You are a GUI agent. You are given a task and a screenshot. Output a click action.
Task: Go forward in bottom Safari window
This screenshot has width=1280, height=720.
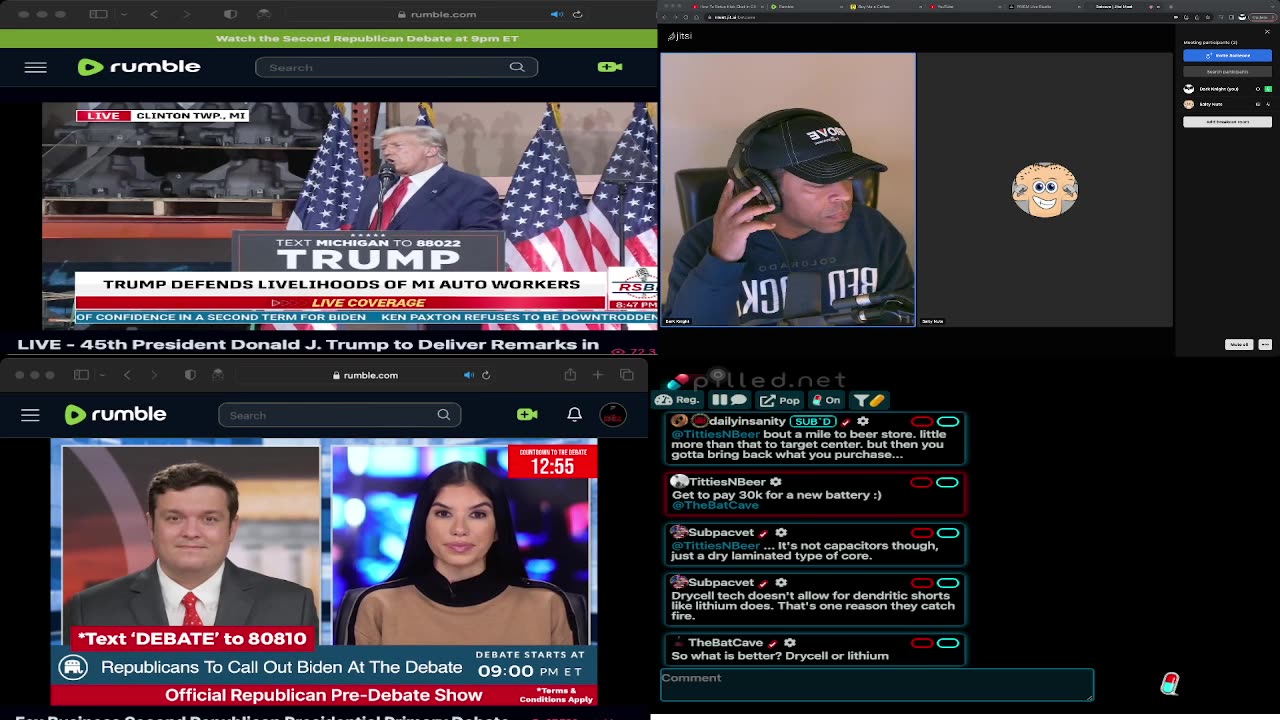click(x=154, y=375)
